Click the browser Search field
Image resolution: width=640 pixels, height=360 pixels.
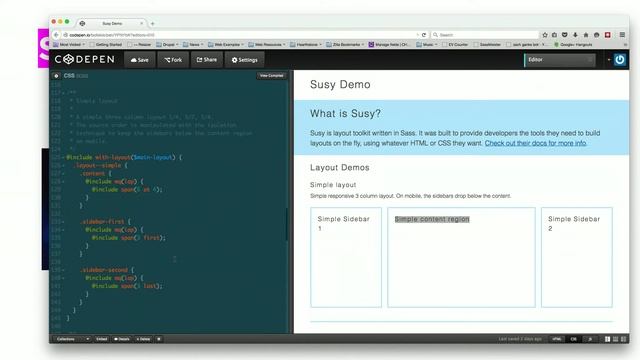coord(485,35)
